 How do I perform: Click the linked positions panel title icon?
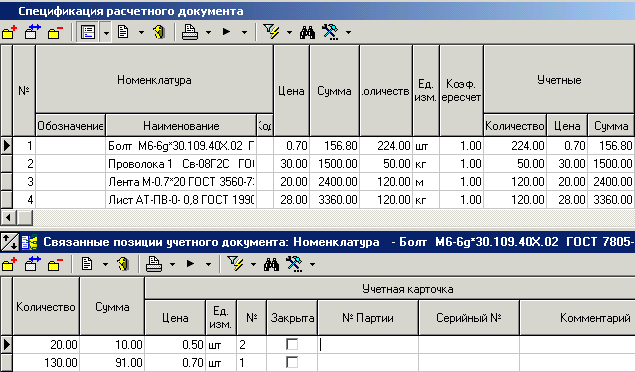click(x=29, y=242)
